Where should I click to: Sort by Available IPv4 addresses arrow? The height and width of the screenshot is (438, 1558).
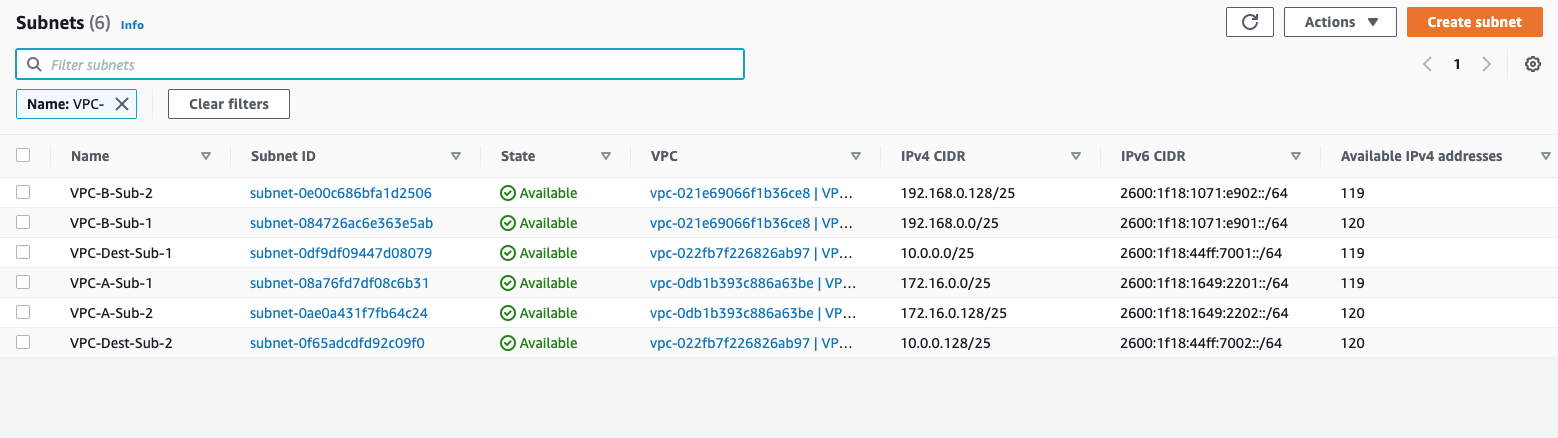tap(1546, 156)
